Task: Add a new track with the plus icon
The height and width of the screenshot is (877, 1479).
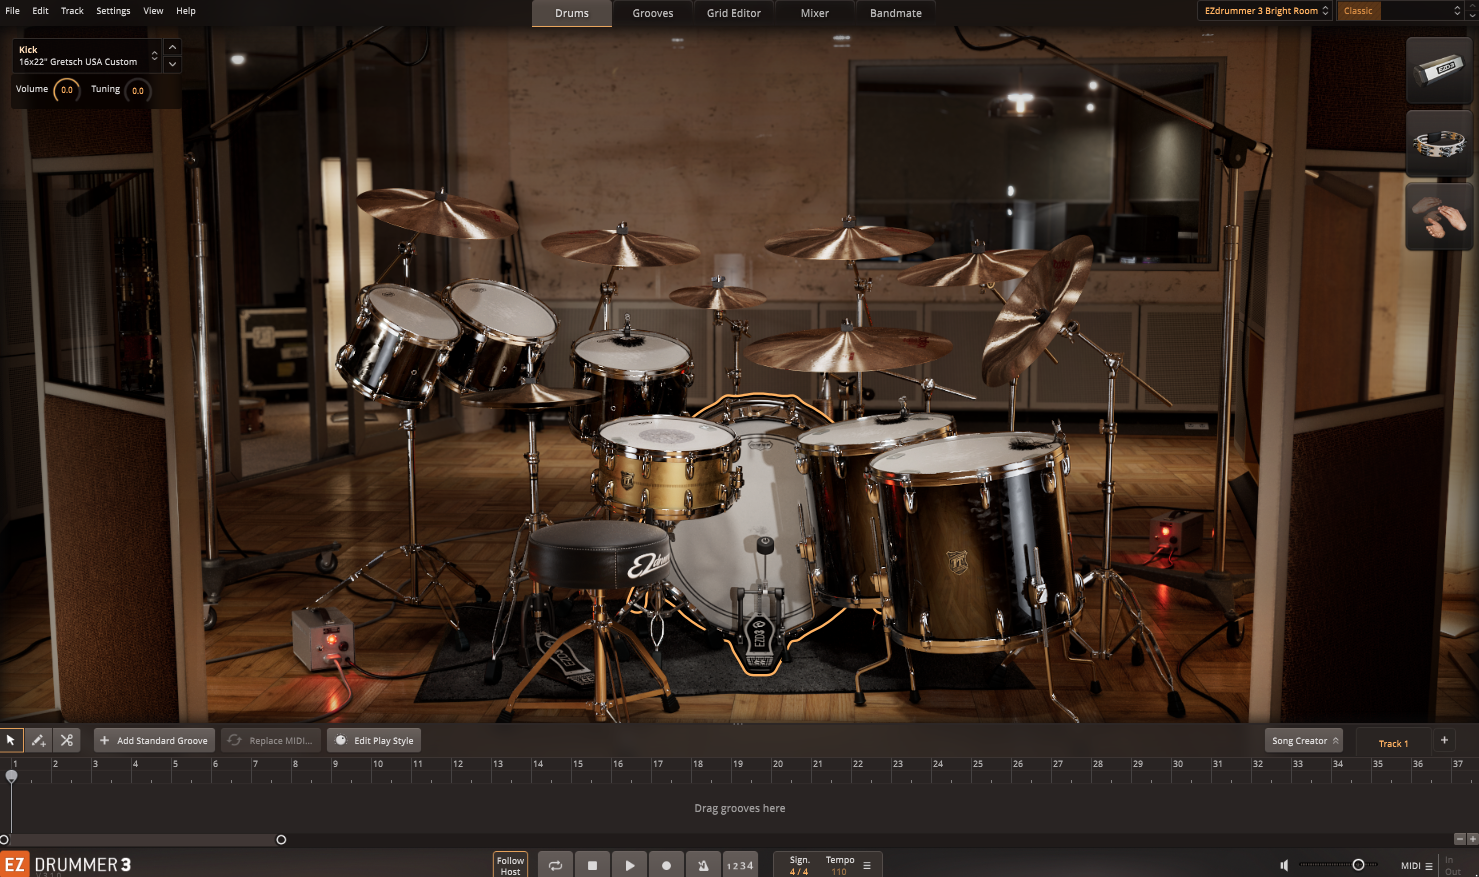Action: tap(1444, 740)
